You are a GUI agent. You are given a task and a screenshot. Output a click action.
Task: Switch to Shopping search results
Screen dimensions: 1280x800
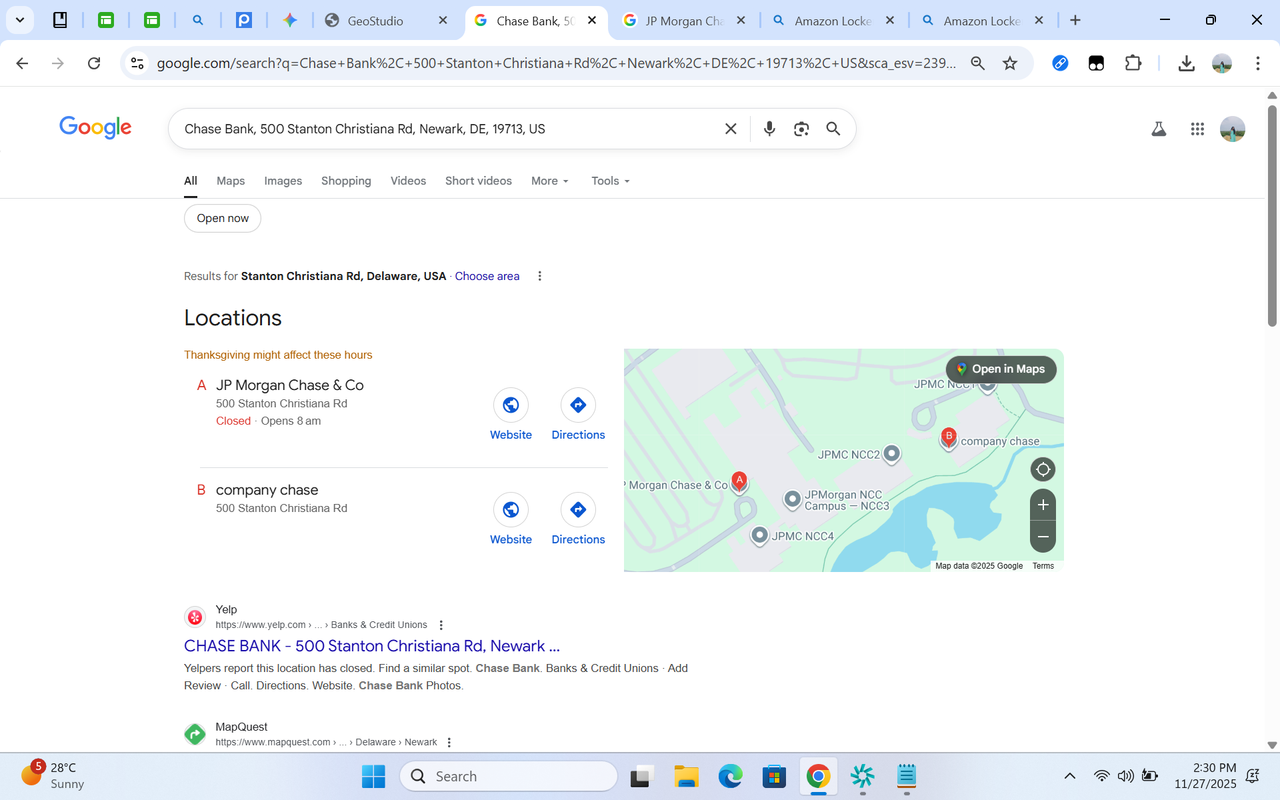coord(346,181)
